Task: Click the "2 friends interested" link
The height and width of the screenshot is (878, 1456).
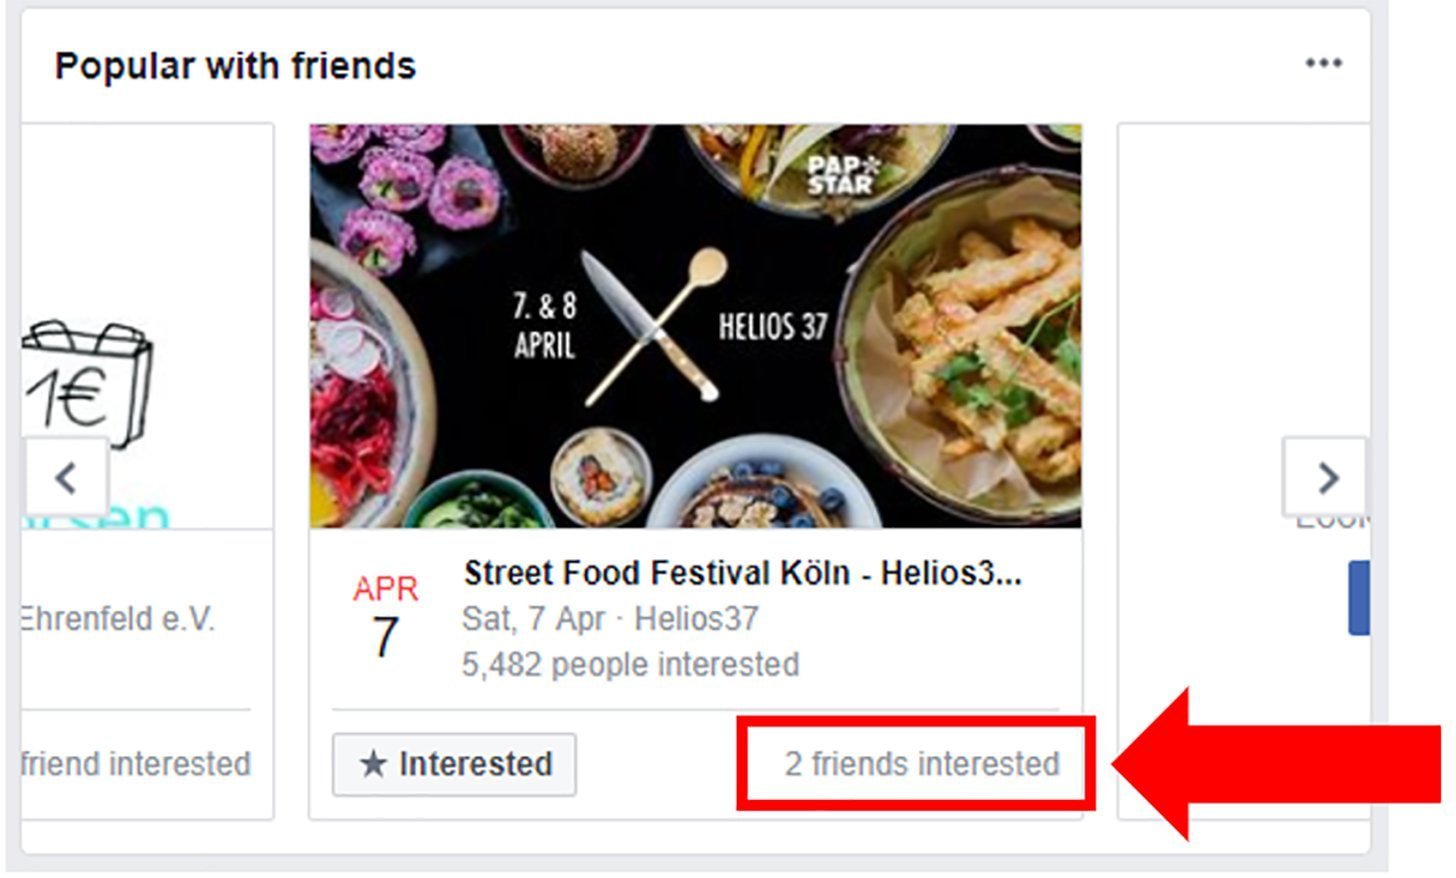Action: click(921, 764)
